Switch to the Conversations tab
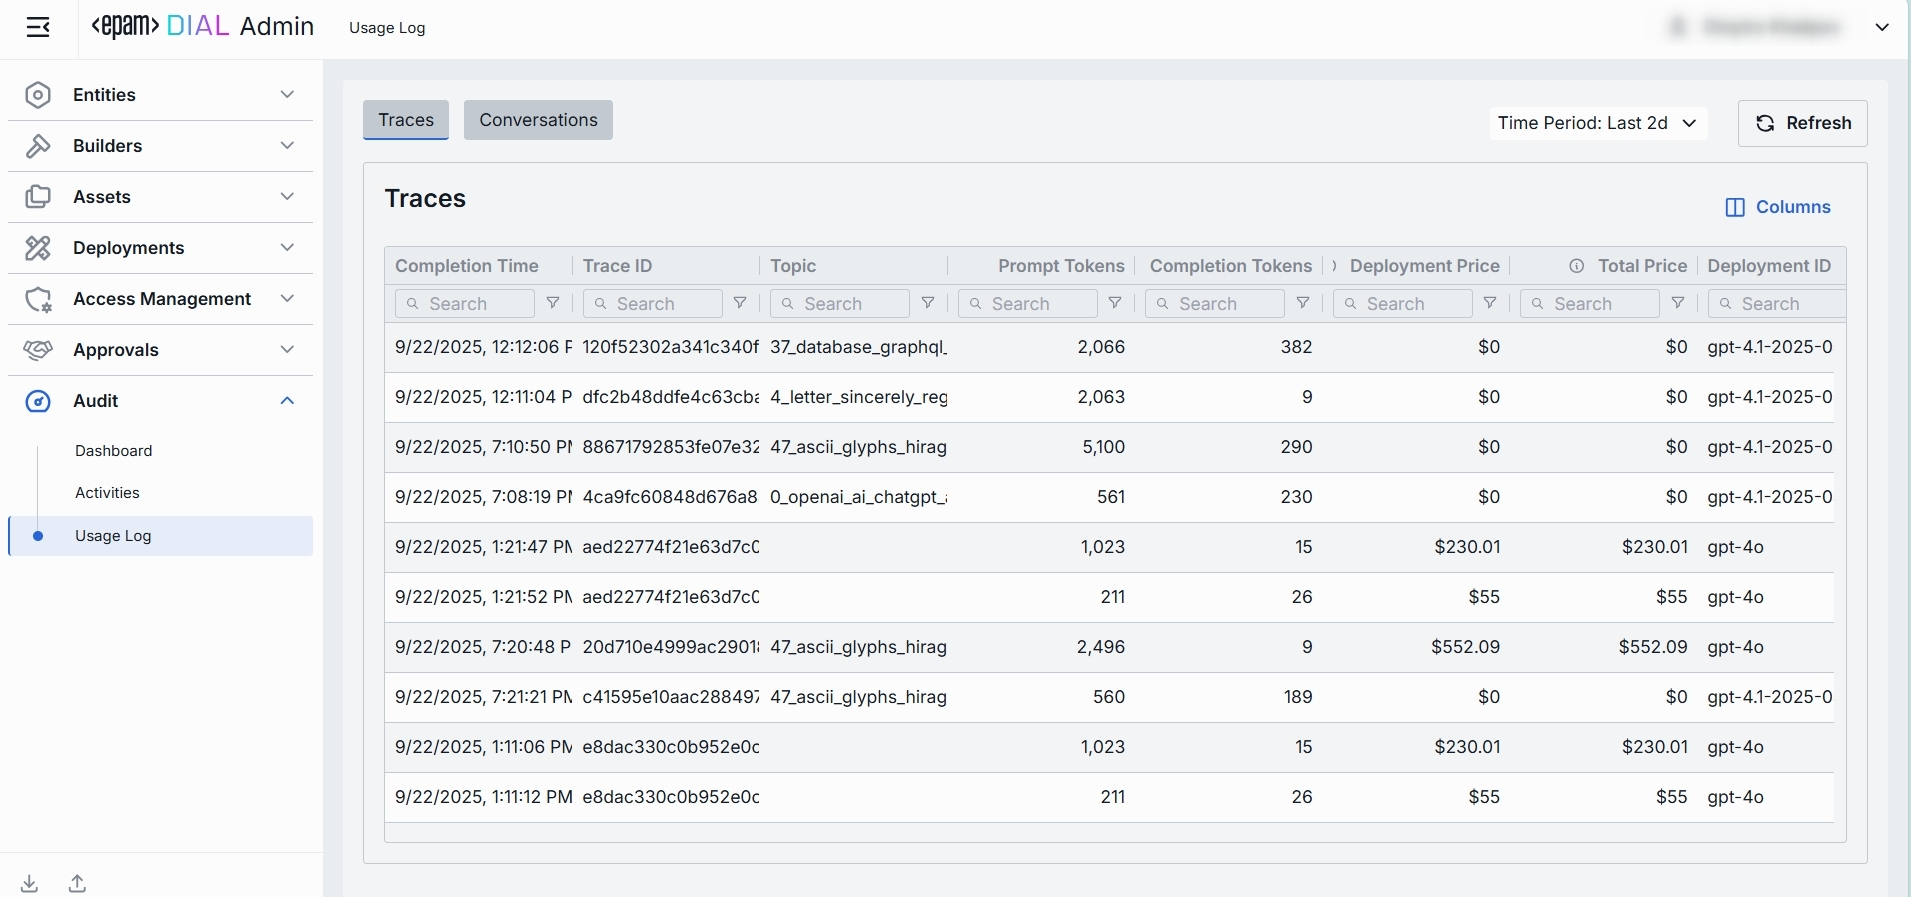Image resolution: width=1911 pixels, height=897 pixels. tap(538, 120)
